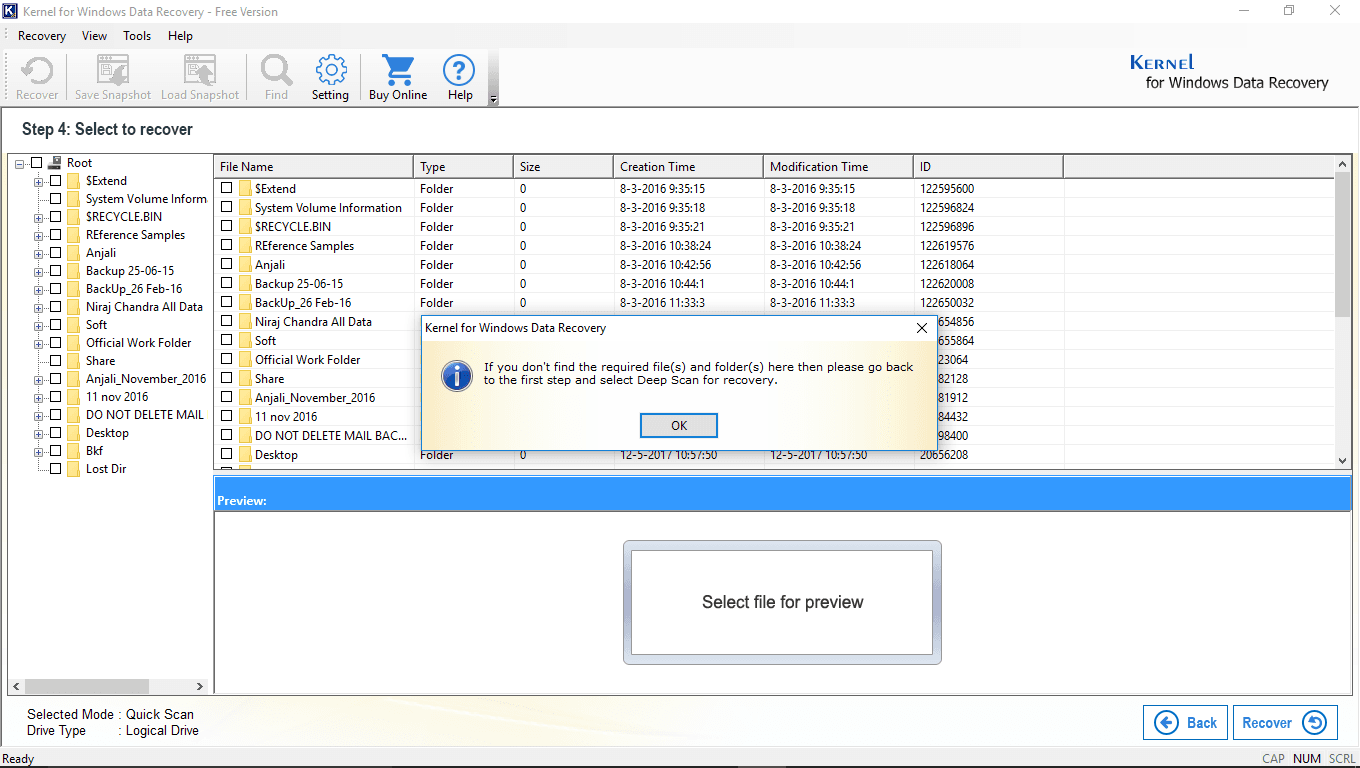Expand Backup 25-06-15 tree node
This screenshot has height=768, width=1360.
point(39,271)
